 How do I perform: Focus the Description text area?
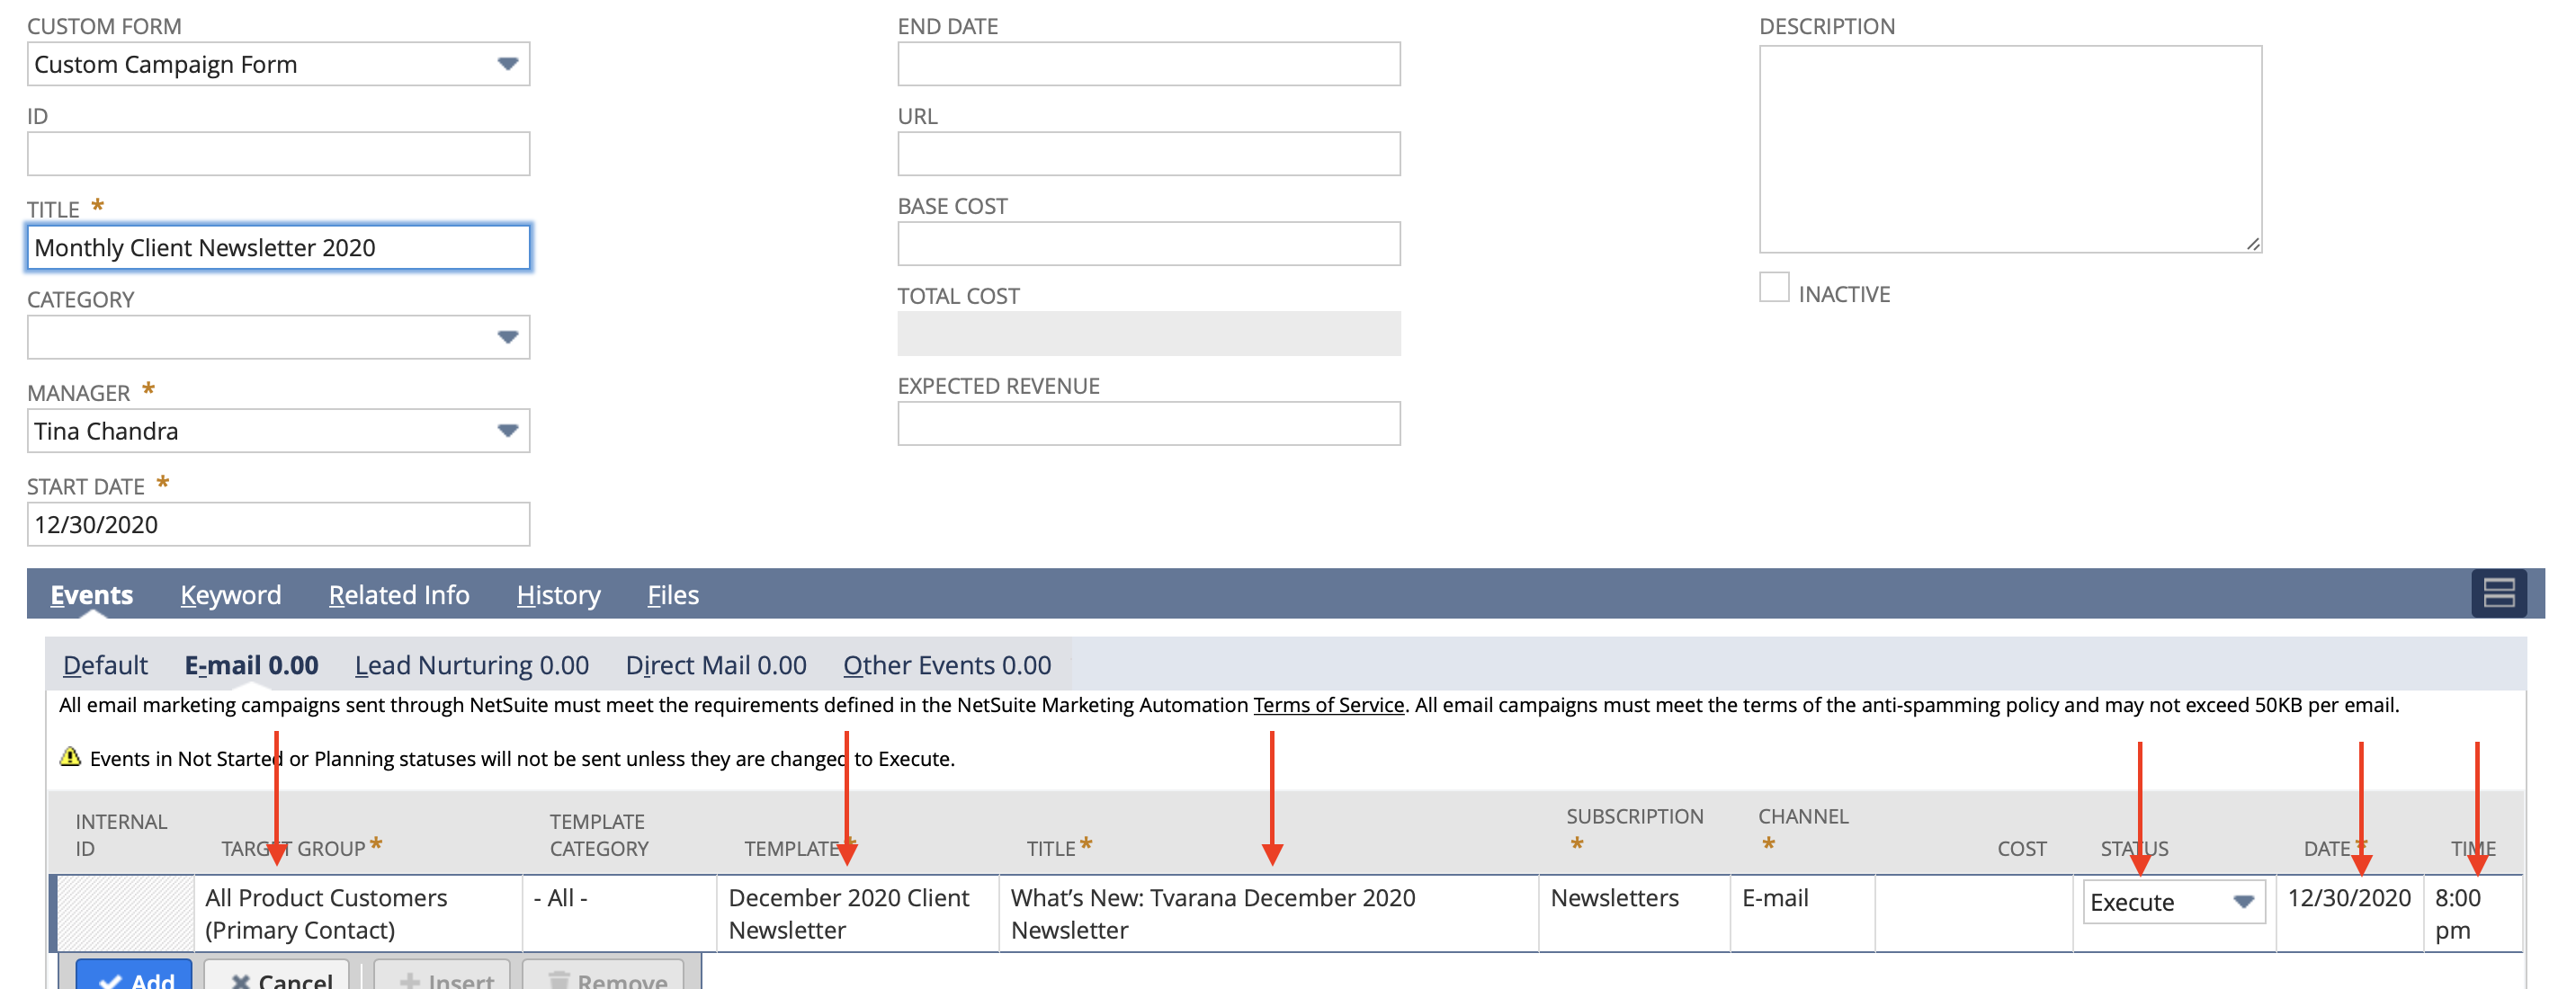pyautogui.click(x=2010, y=149)
